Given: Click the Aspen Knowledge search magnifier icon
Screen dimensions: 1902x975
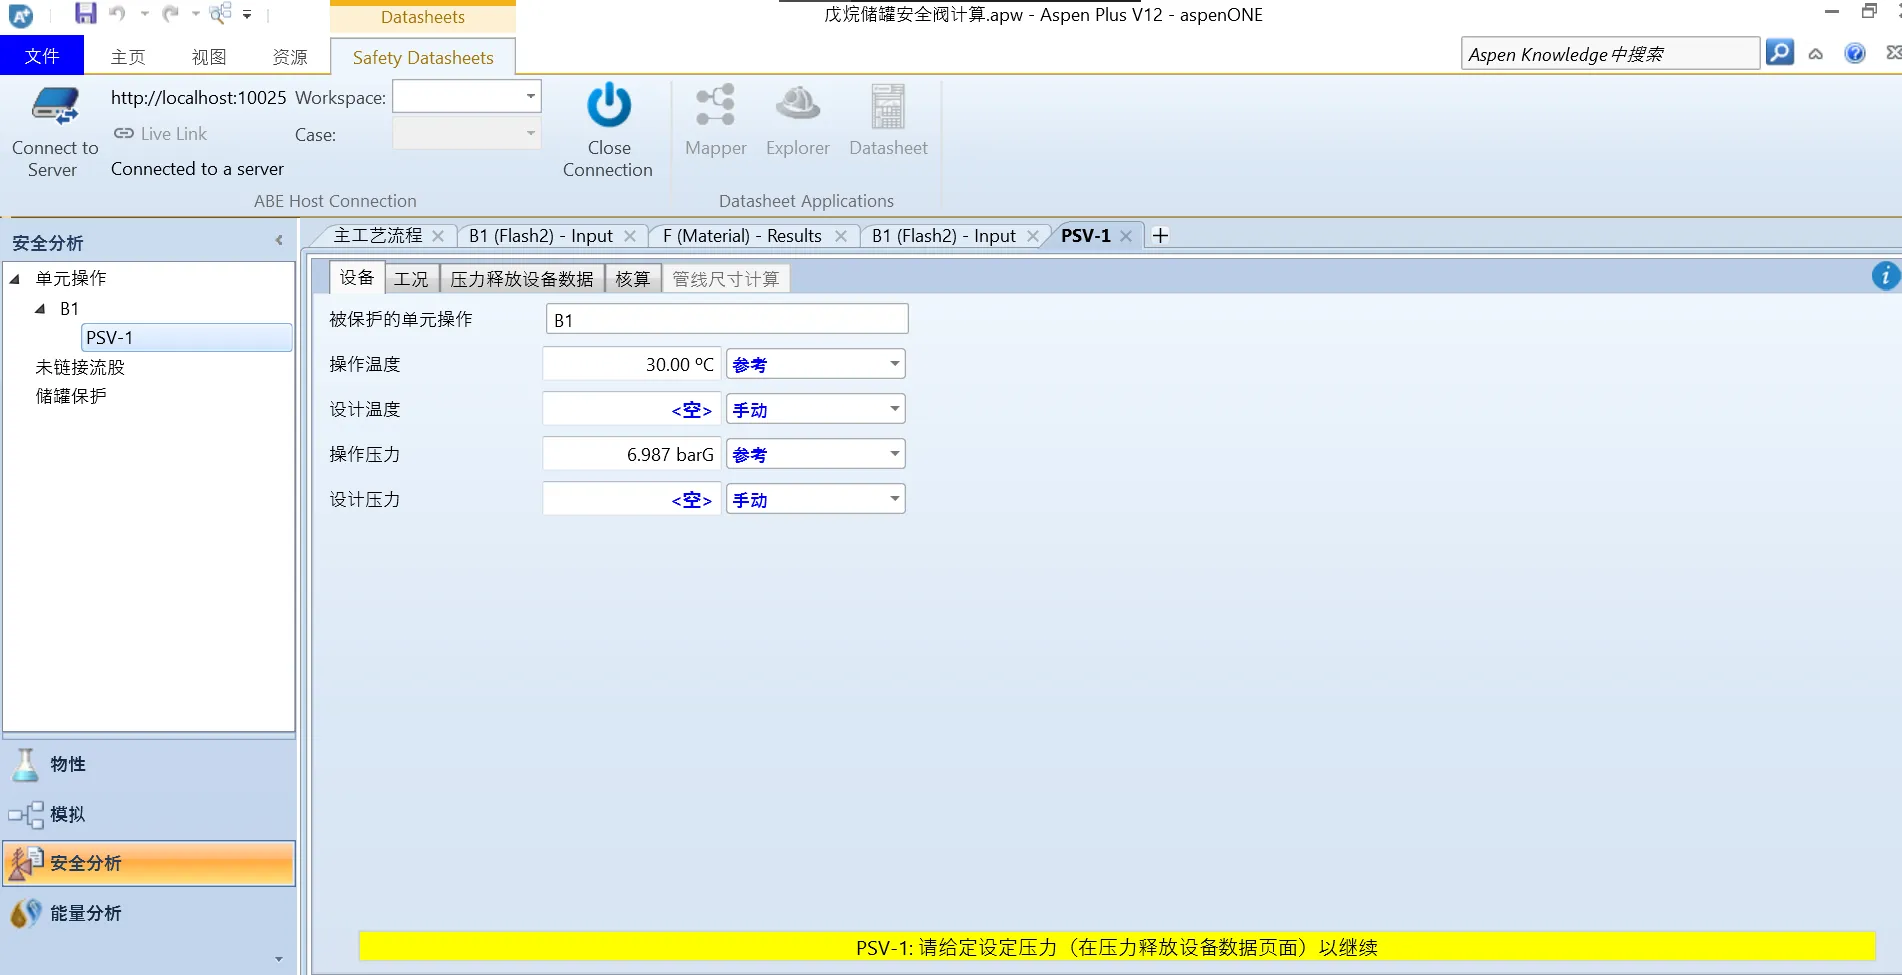Looking at the screenshot, I should coord(1779,53).
